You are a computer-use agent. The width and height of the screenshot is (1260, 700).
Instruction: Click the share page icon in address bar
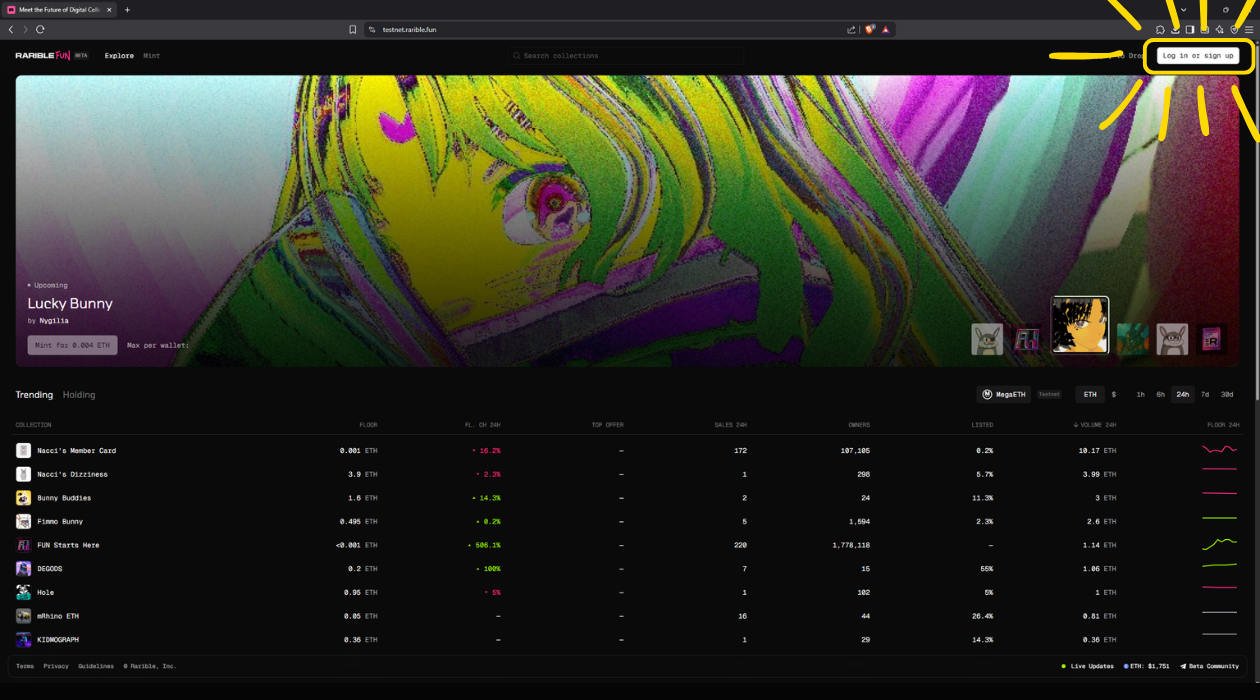point(851,30)
